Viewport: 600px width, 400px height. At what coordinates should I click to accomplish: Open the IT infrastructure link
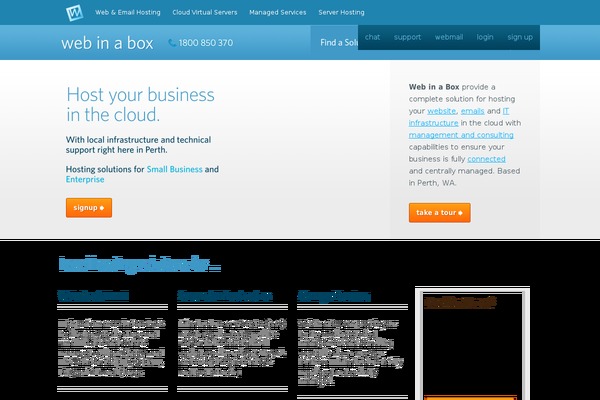(x=434, y=123)
